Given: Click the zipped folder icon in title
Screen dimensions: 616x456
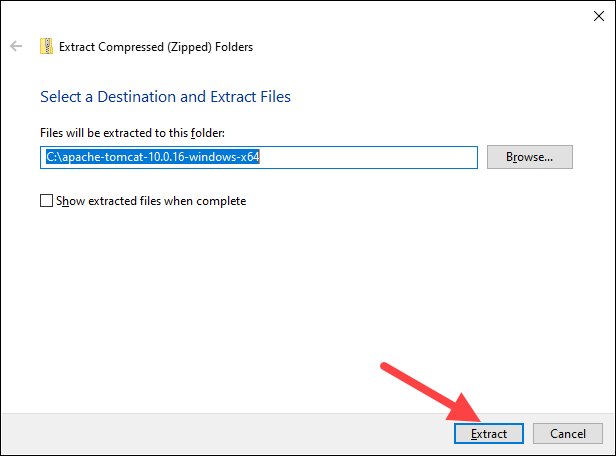Looking at the screenshot, I should coord(46,46).
